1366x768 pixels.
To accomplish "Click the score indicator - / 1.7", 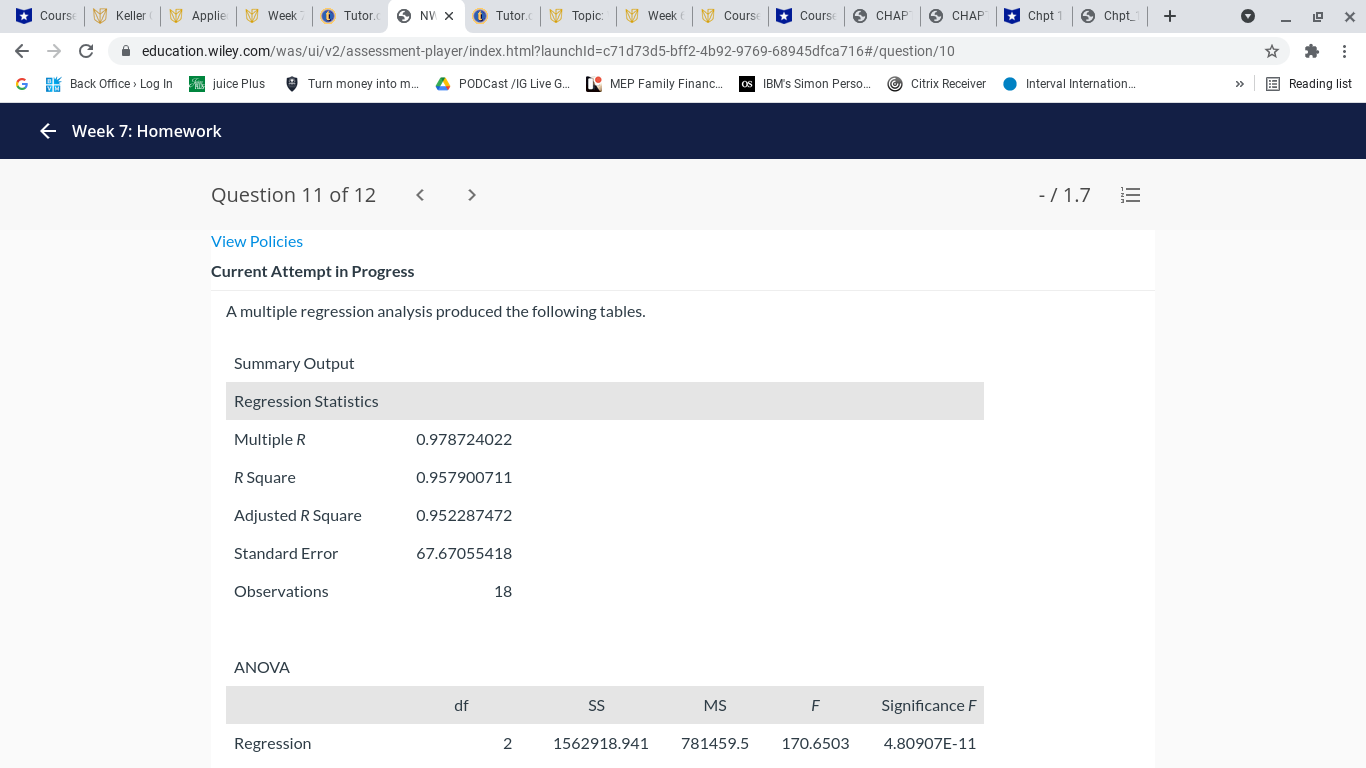I will point(1065,195).
